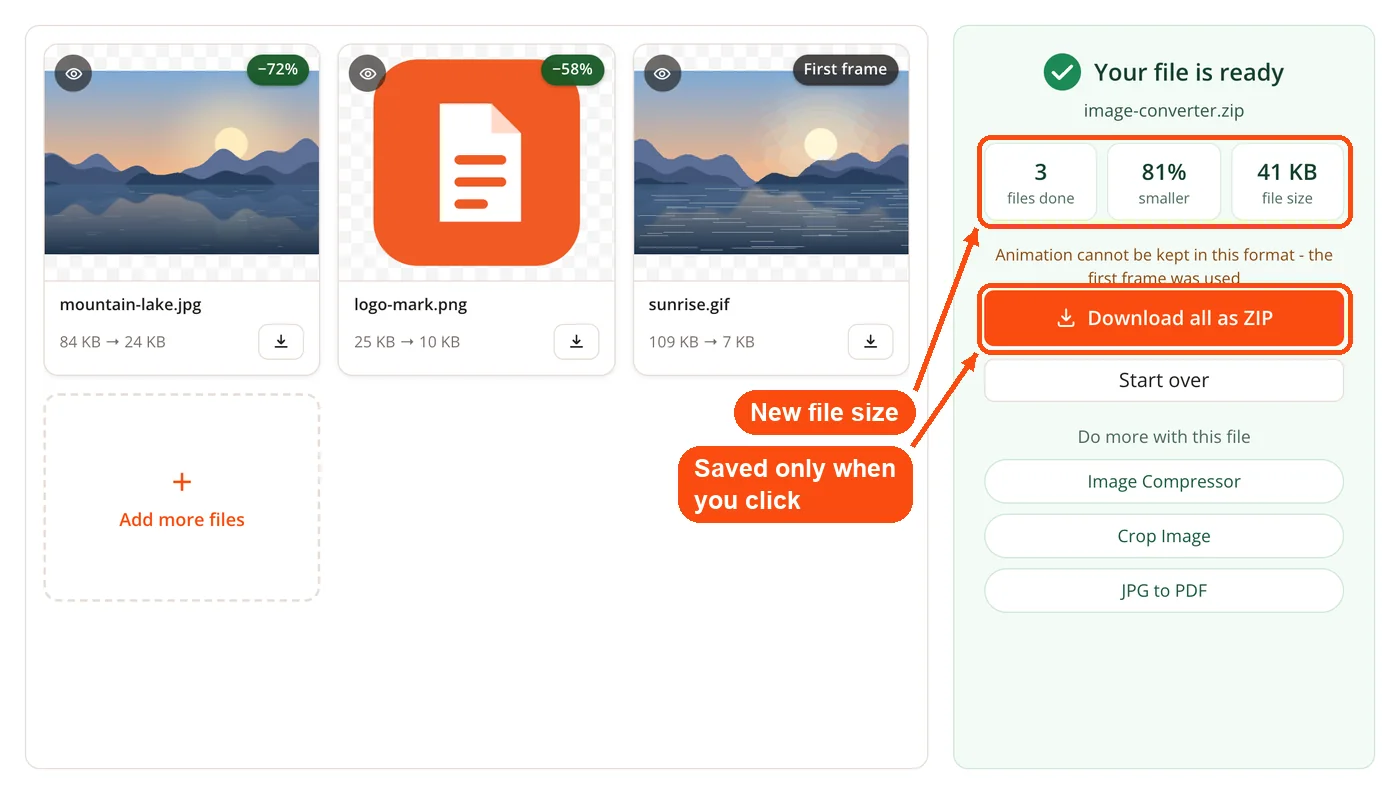Click the Start over button

point(1164,381)
